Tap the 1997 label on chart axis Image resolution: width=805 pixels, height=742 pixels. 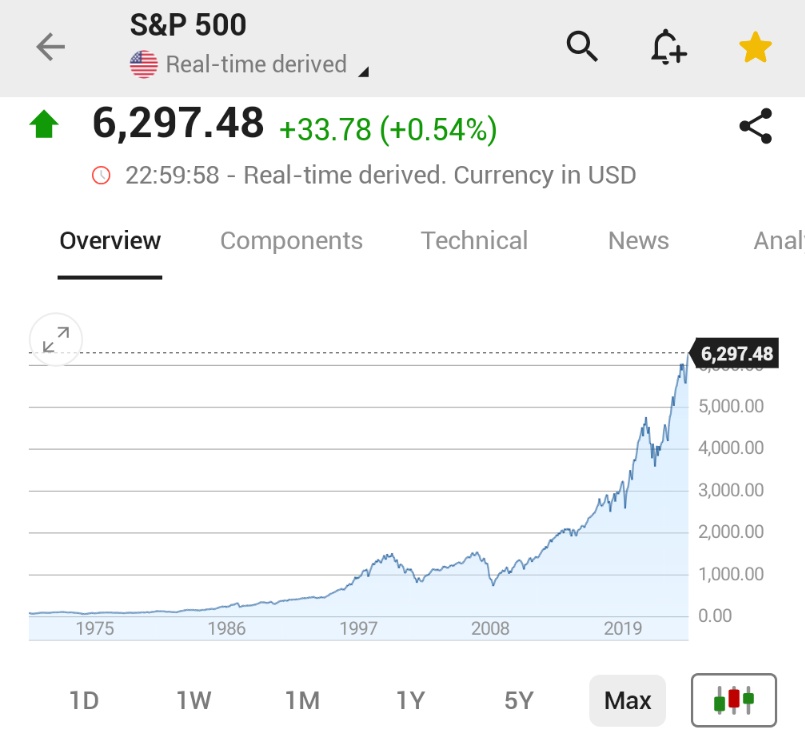pyautogui.click(x=358, y=629)
